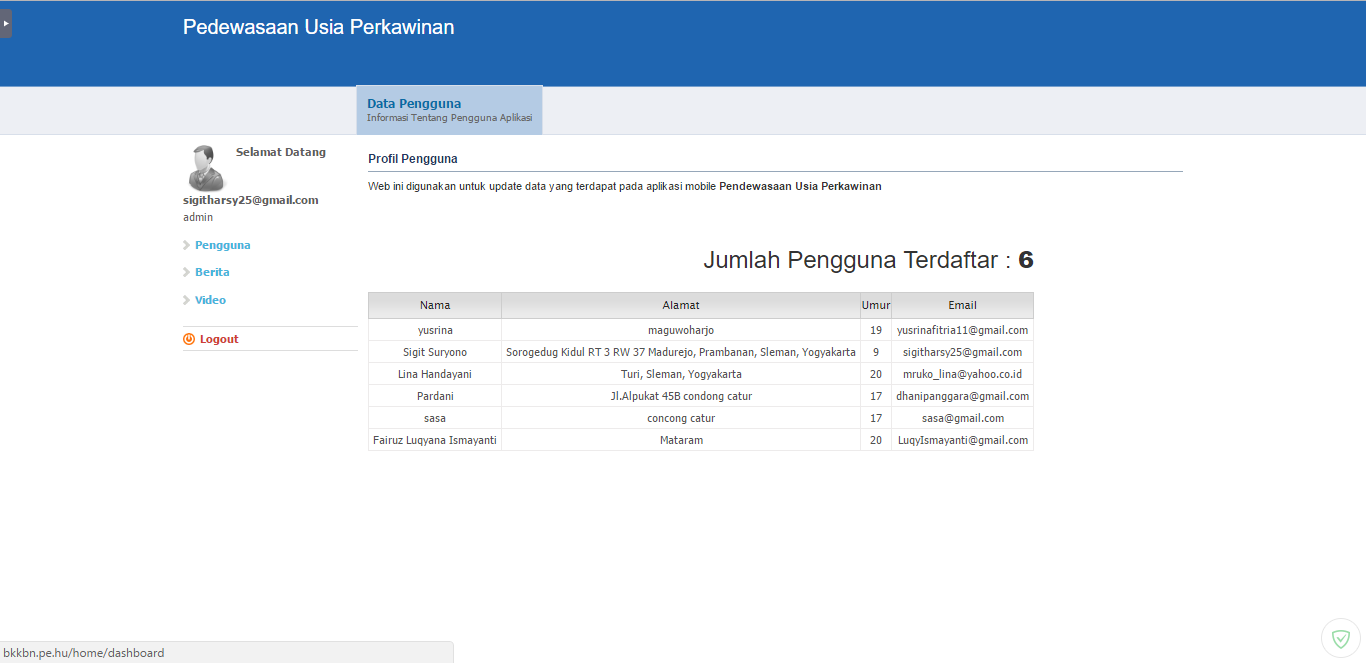Image resolution: width=1366 pixels, height=663 pixels.
Task: Click the age 9 in Sigit Suryono's row
Action: coord(876,352)
